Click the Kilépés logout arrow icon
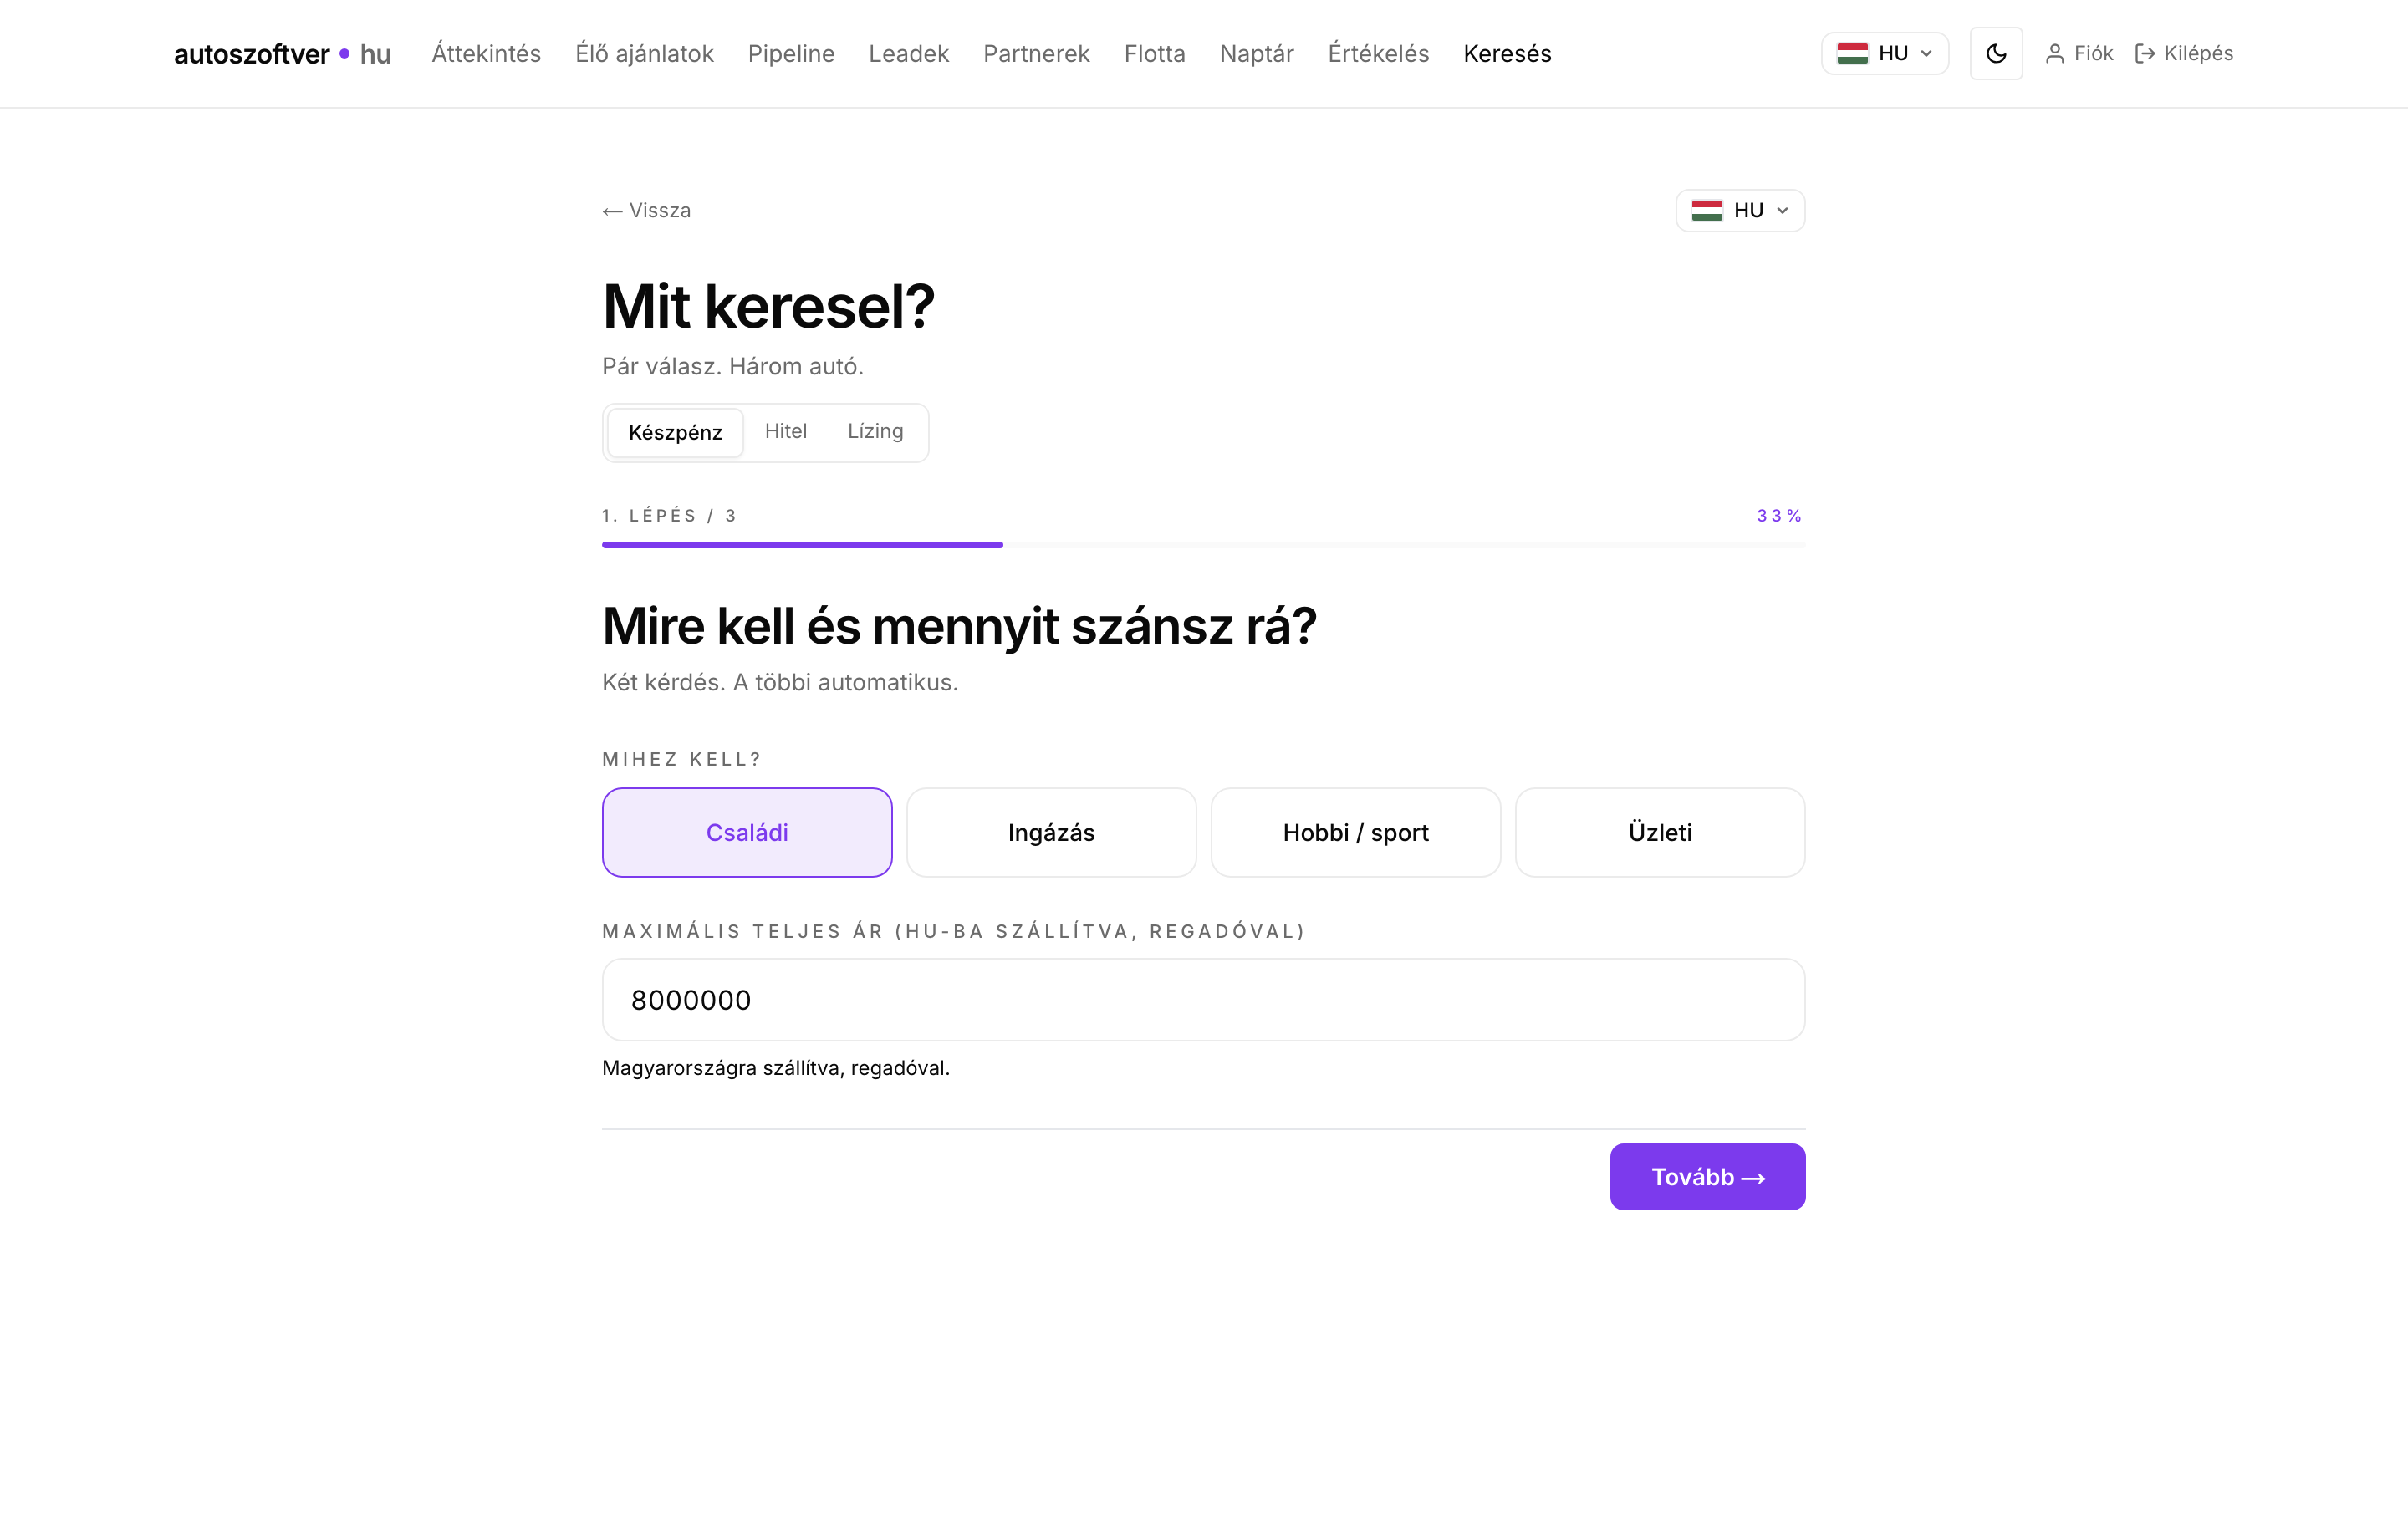Image resolution: width=2408 pixels, height=1538 pixels. pos(2144,54)
